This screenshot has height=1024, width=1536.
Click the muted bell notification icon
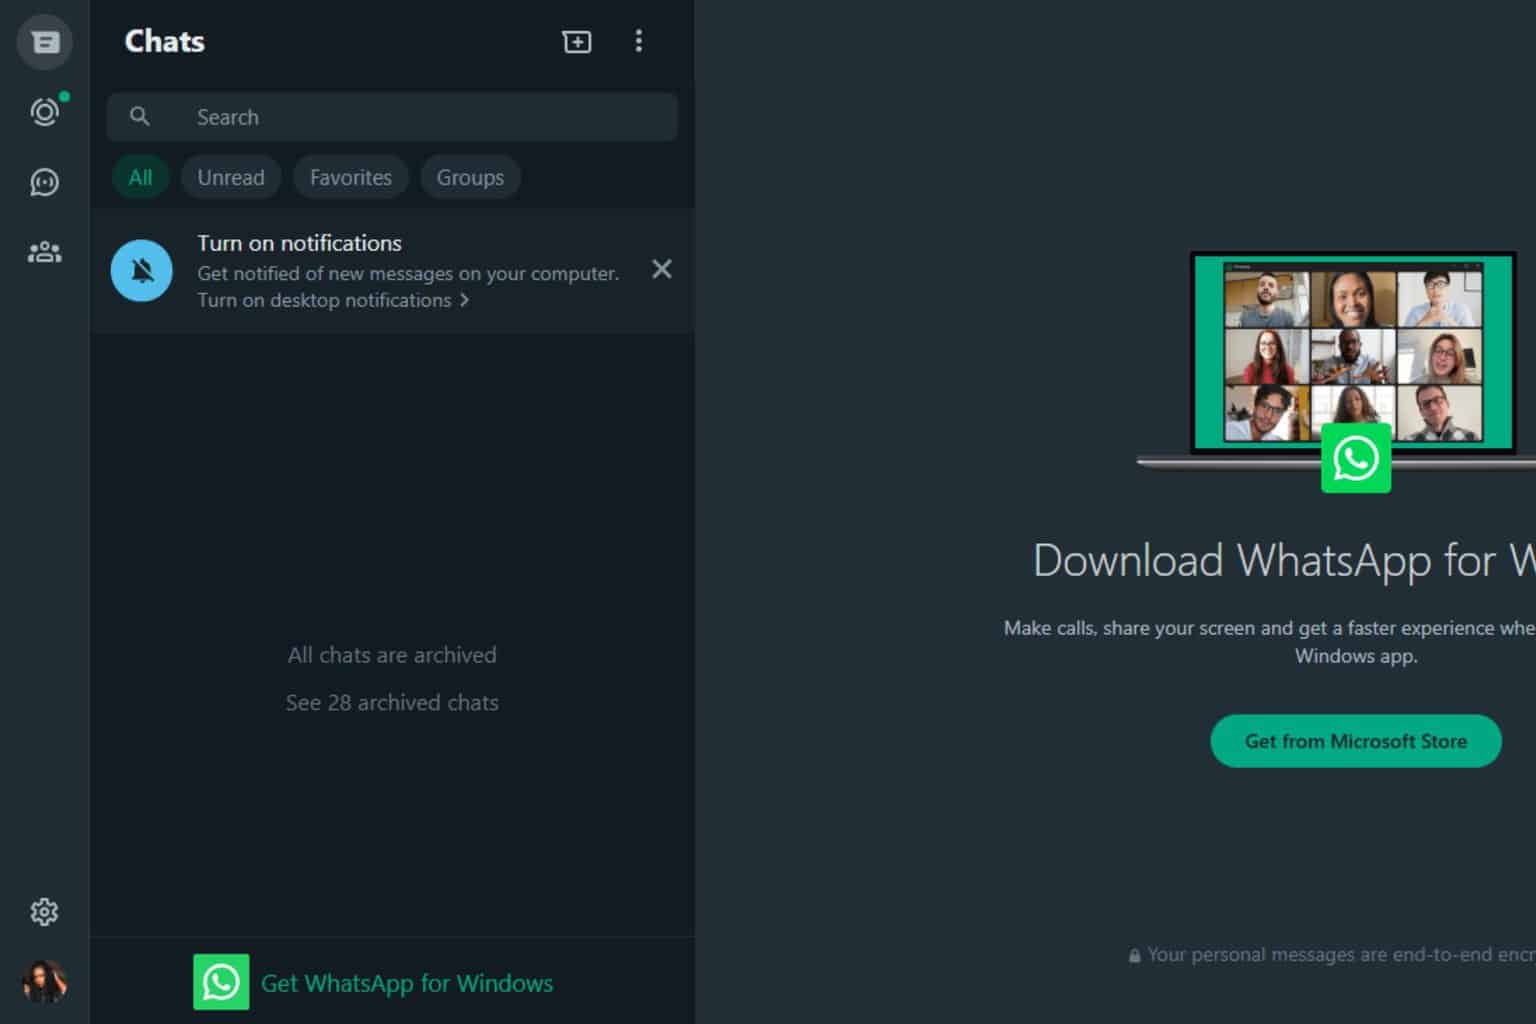coord(142,270)
